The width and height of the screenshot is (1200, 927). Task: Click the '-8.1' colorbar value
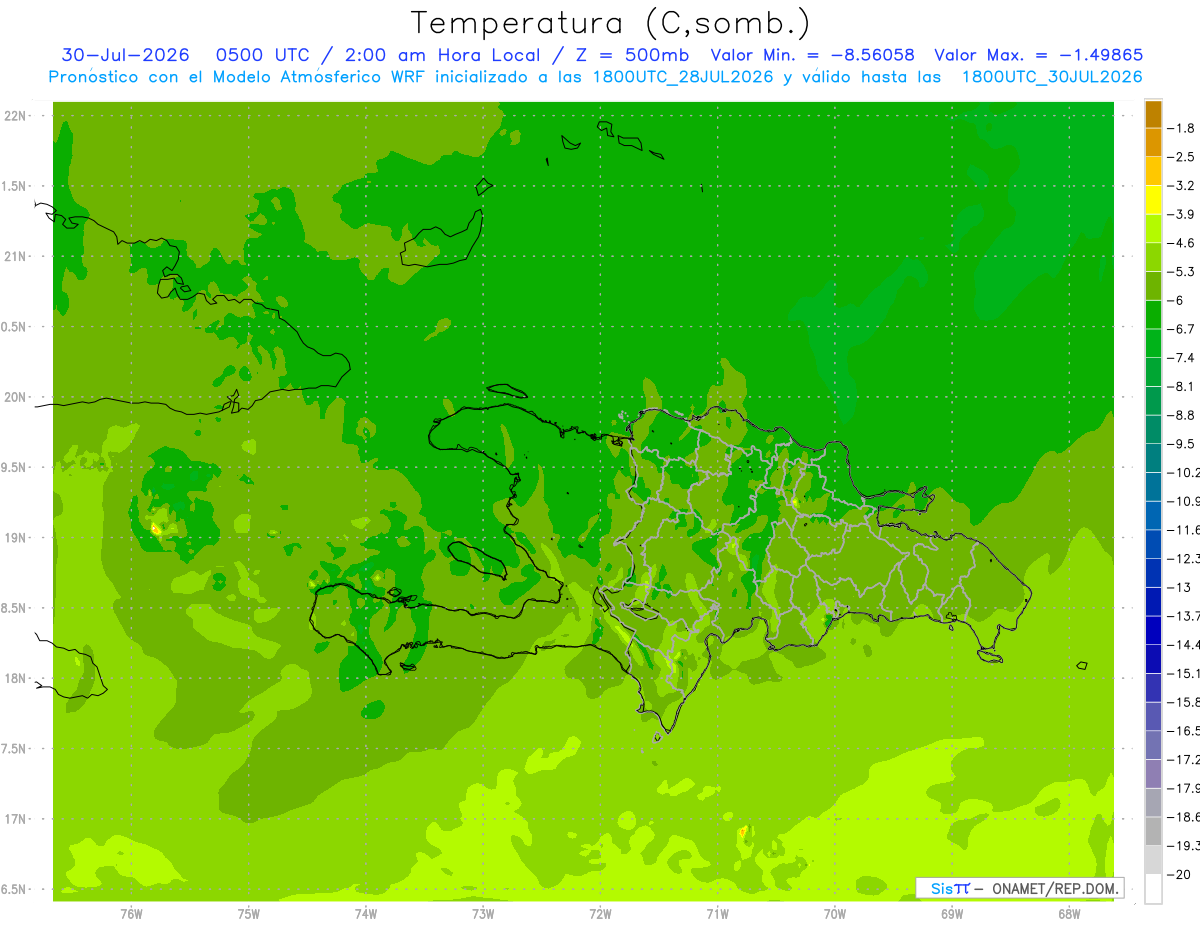[1181, 386]
